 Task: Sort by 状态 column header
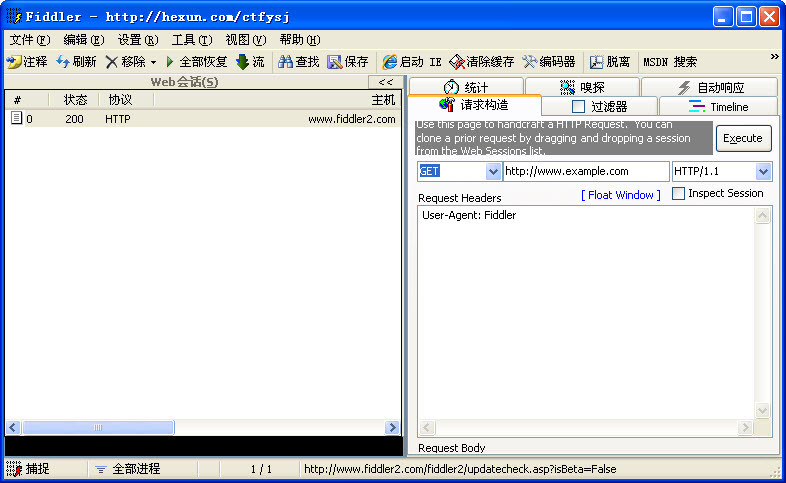point(75,100)
